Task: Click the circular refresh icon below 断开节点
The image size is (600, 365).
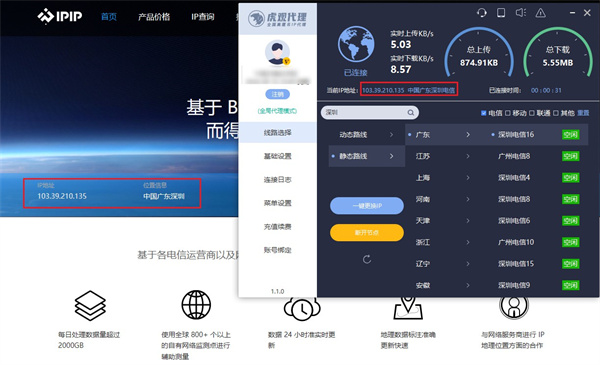Action: [367, 259]
